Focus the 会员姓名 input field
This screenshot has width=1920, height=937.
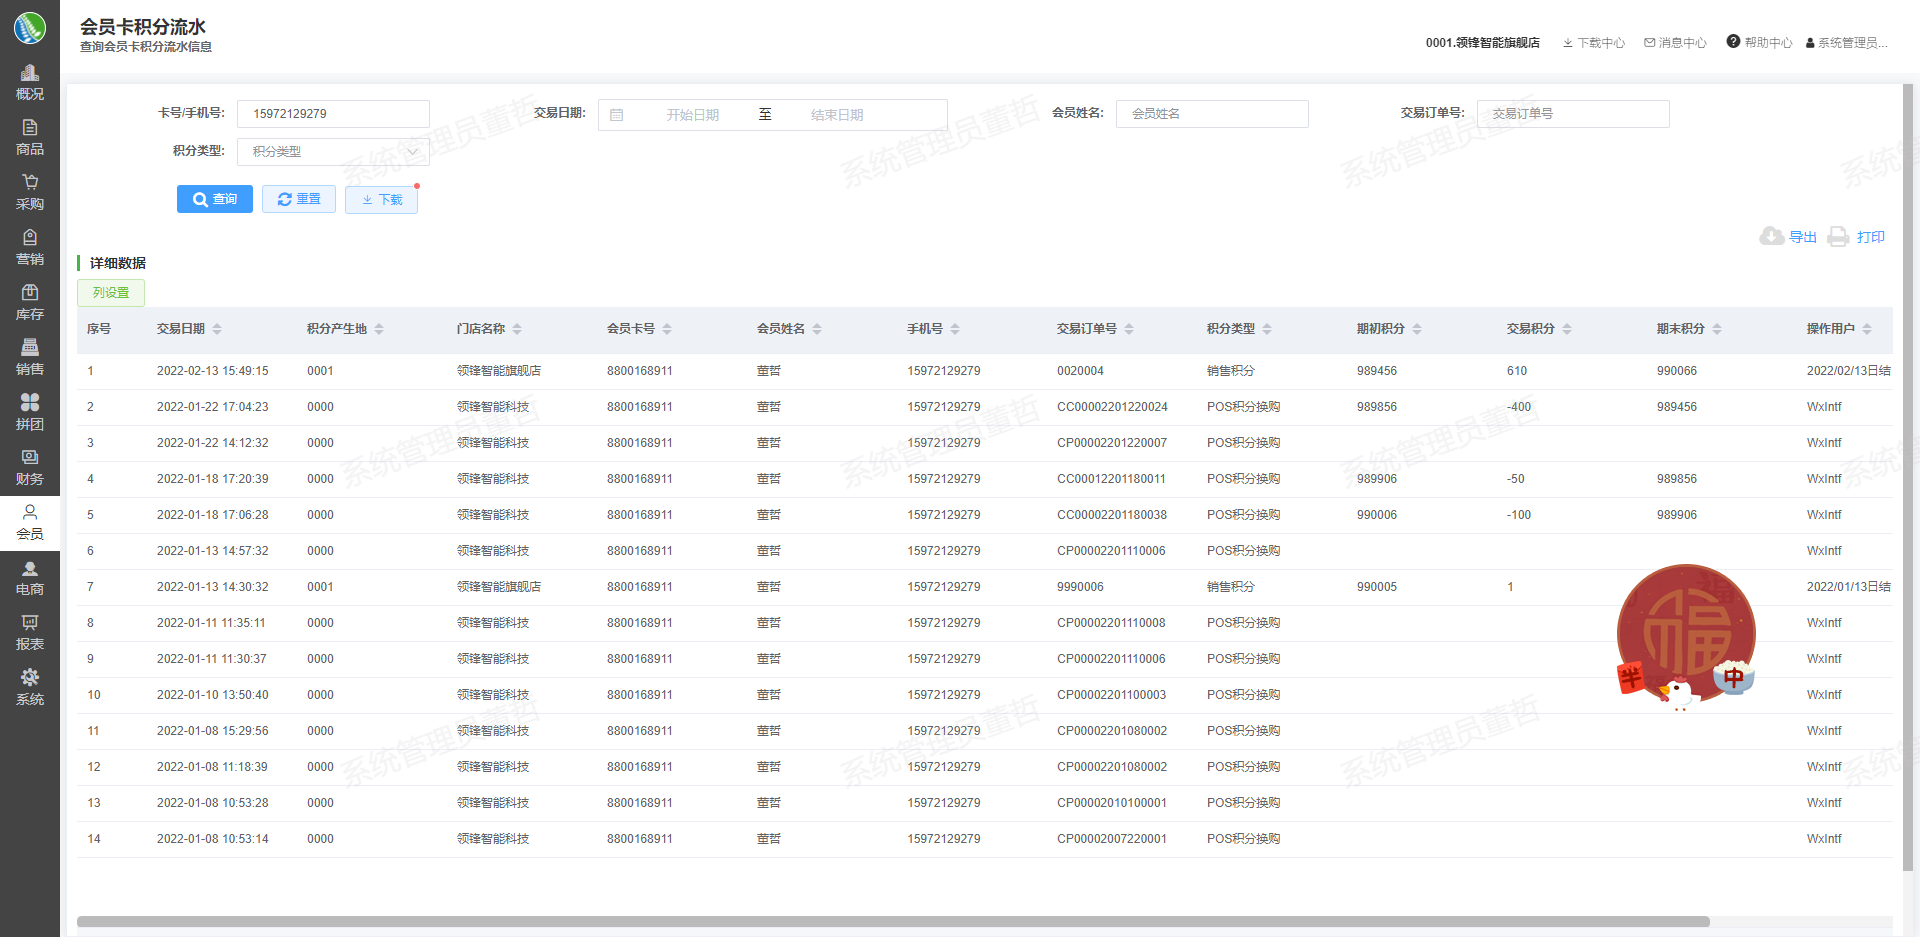pyautogui.click(x=1211, y=114)
